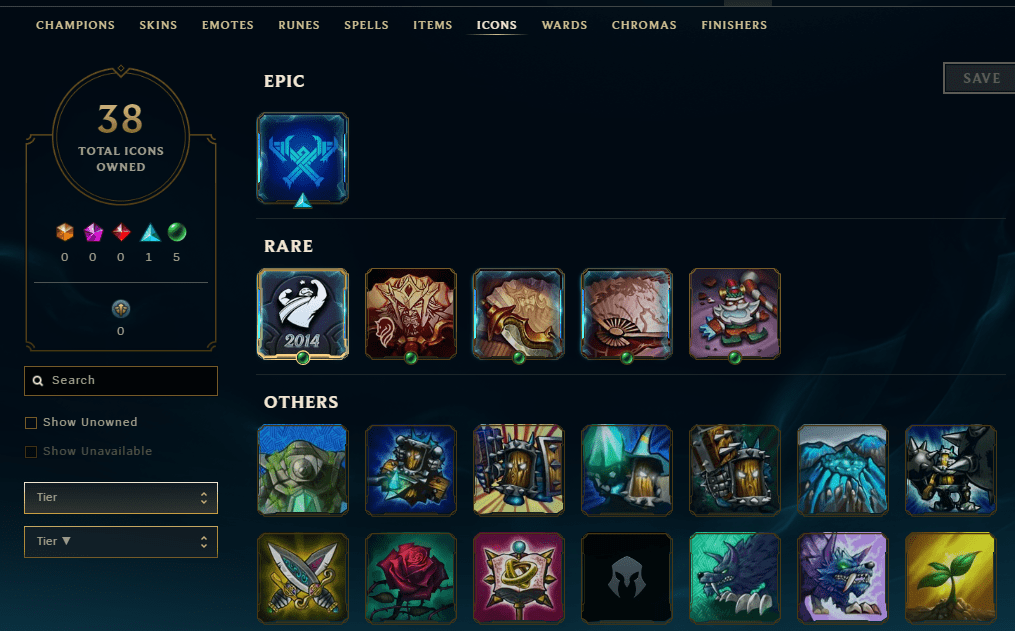Select the blue Epic crossed-swords icon
The height and width of the screenshot is (631, 1015).
click(x=302, y=158)
